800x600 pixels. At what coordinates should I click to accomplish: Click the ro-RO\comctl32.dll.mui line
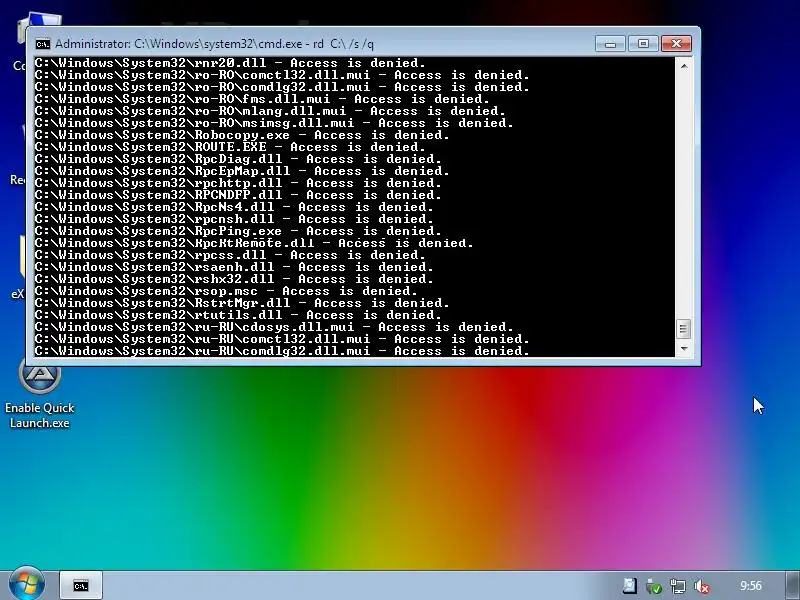282,75
